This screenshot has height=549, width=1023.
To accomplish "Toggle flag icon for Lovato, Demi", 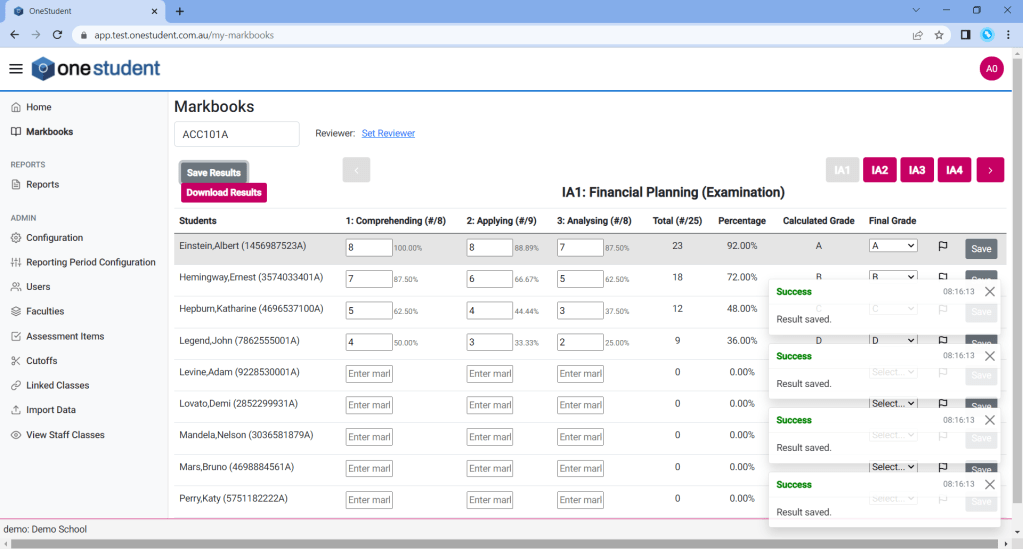I will (942, 404).
